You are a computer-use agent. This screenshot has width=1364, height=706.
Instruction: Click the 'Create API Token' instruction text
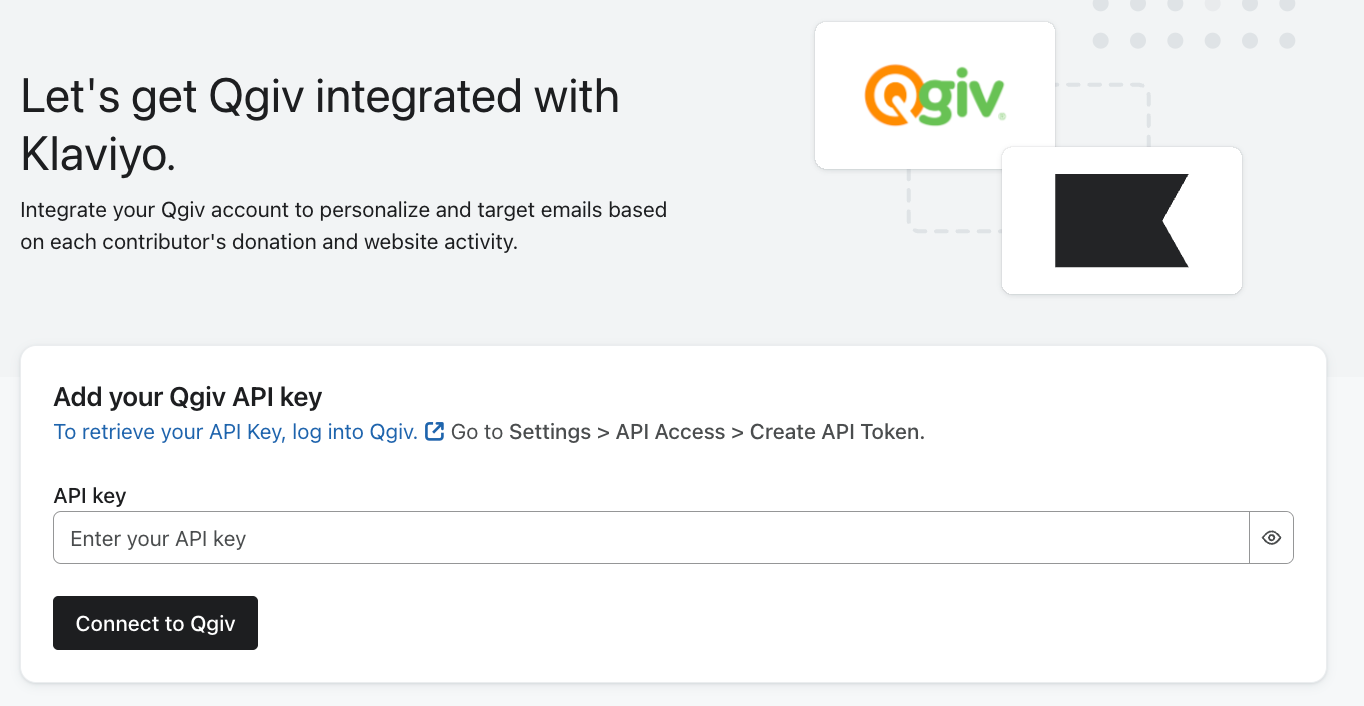836,432
